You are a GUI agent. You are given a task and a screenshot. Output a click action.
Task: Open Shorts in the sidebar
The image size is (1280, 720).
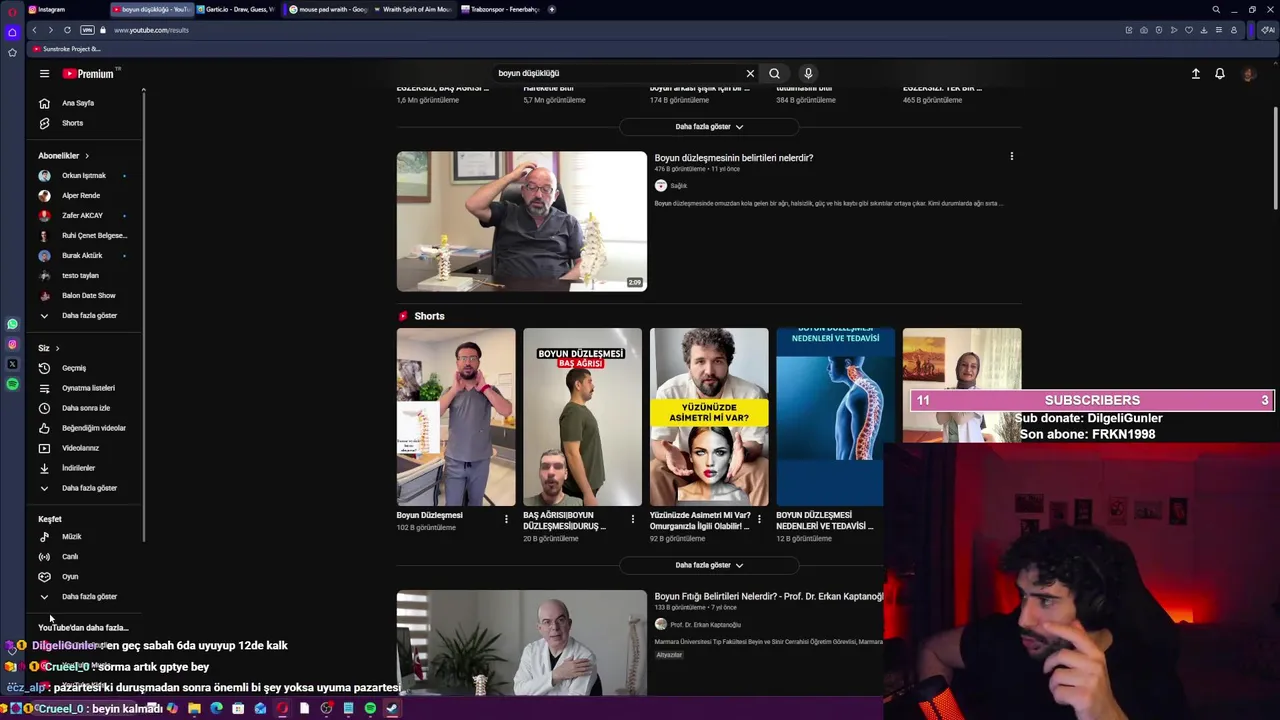coord(72,123)
